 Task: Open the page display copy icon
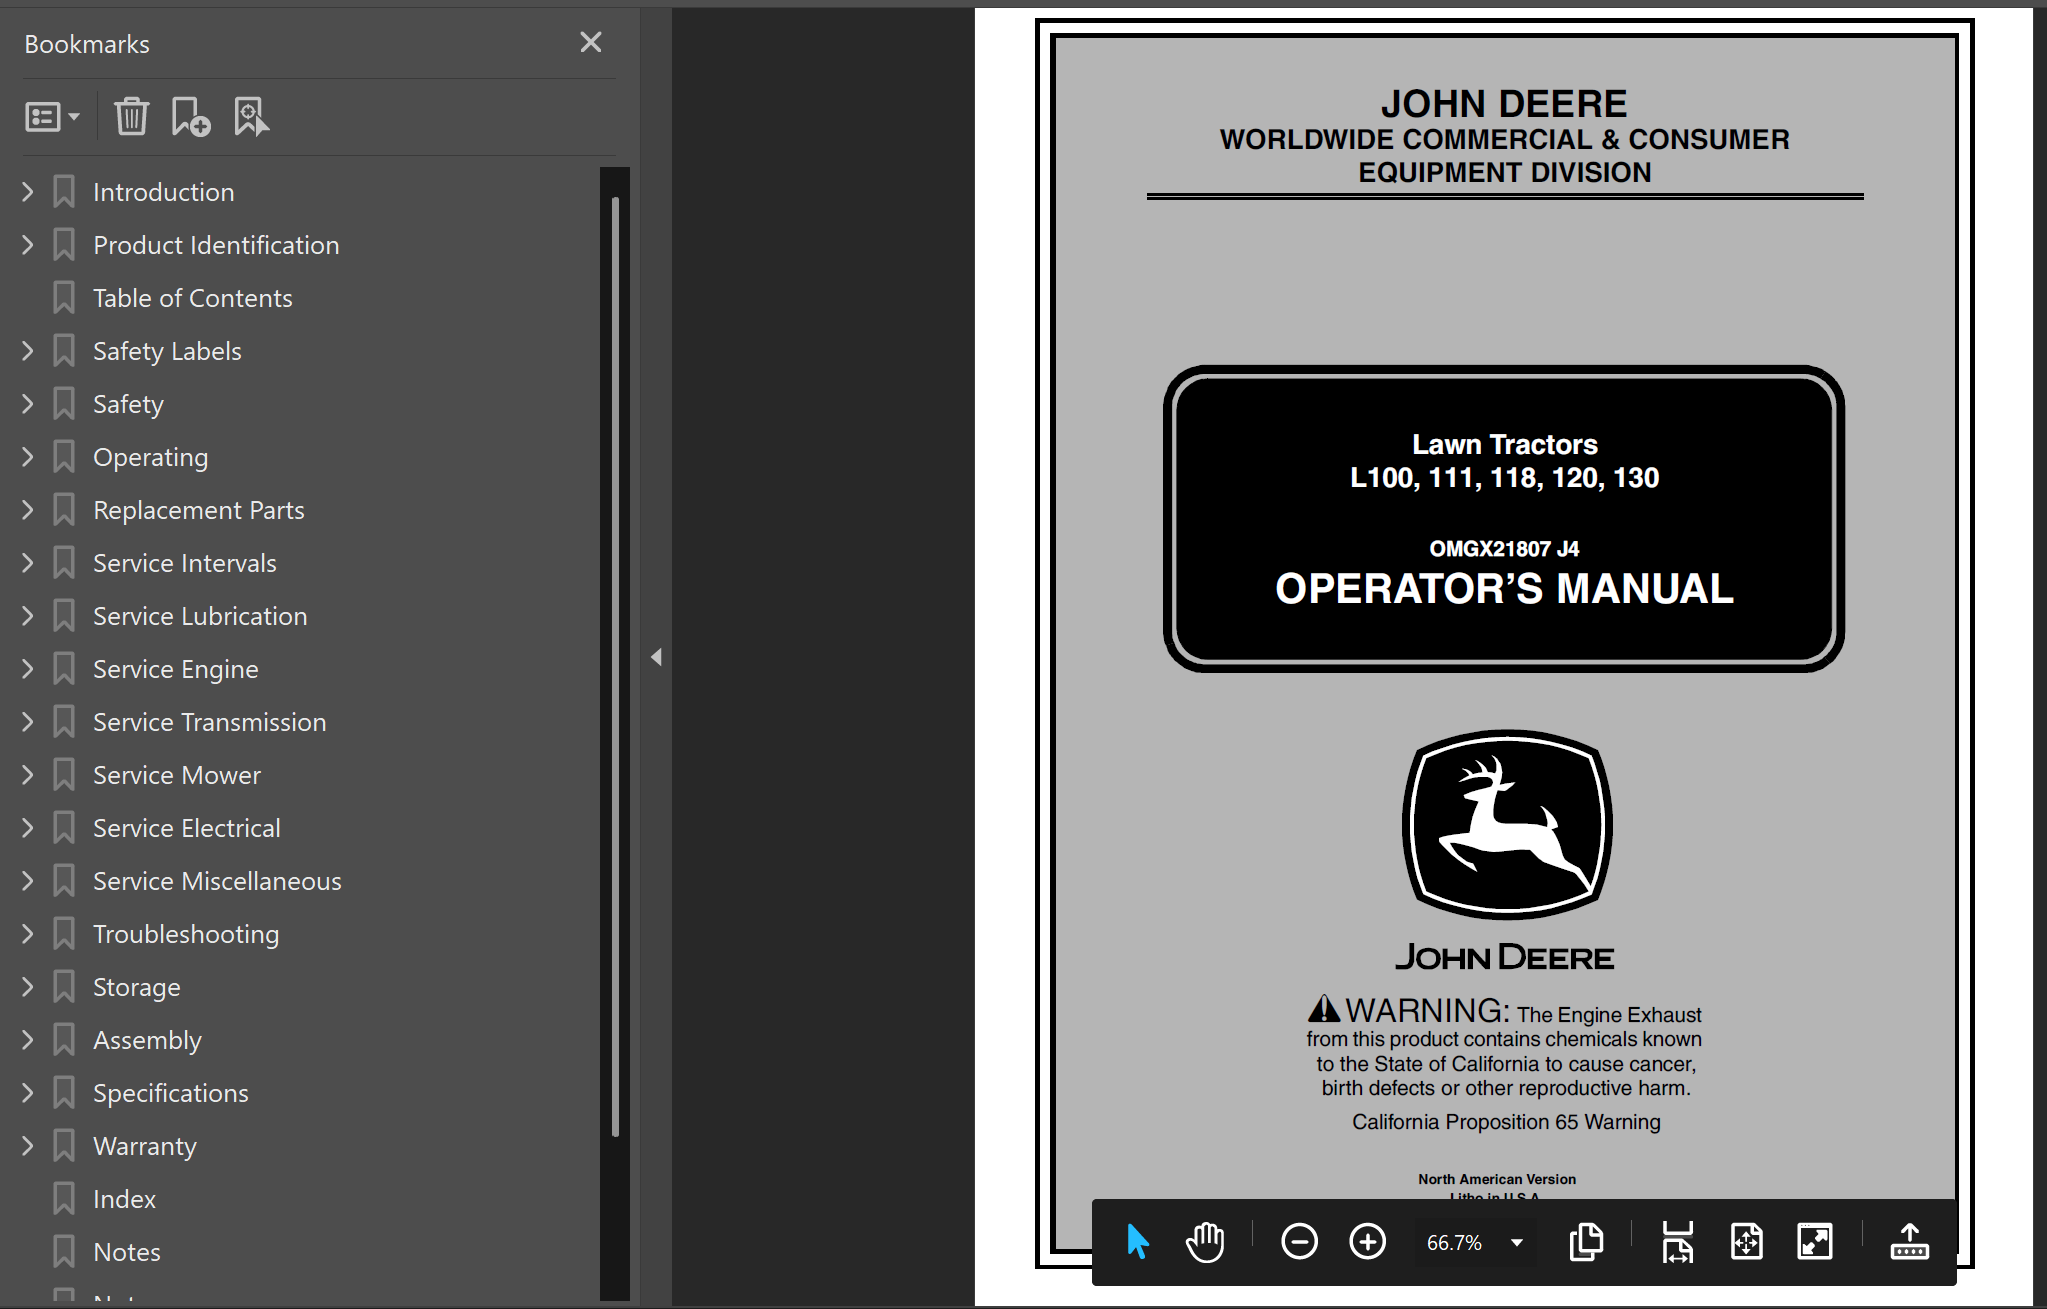point(1586,1242)
